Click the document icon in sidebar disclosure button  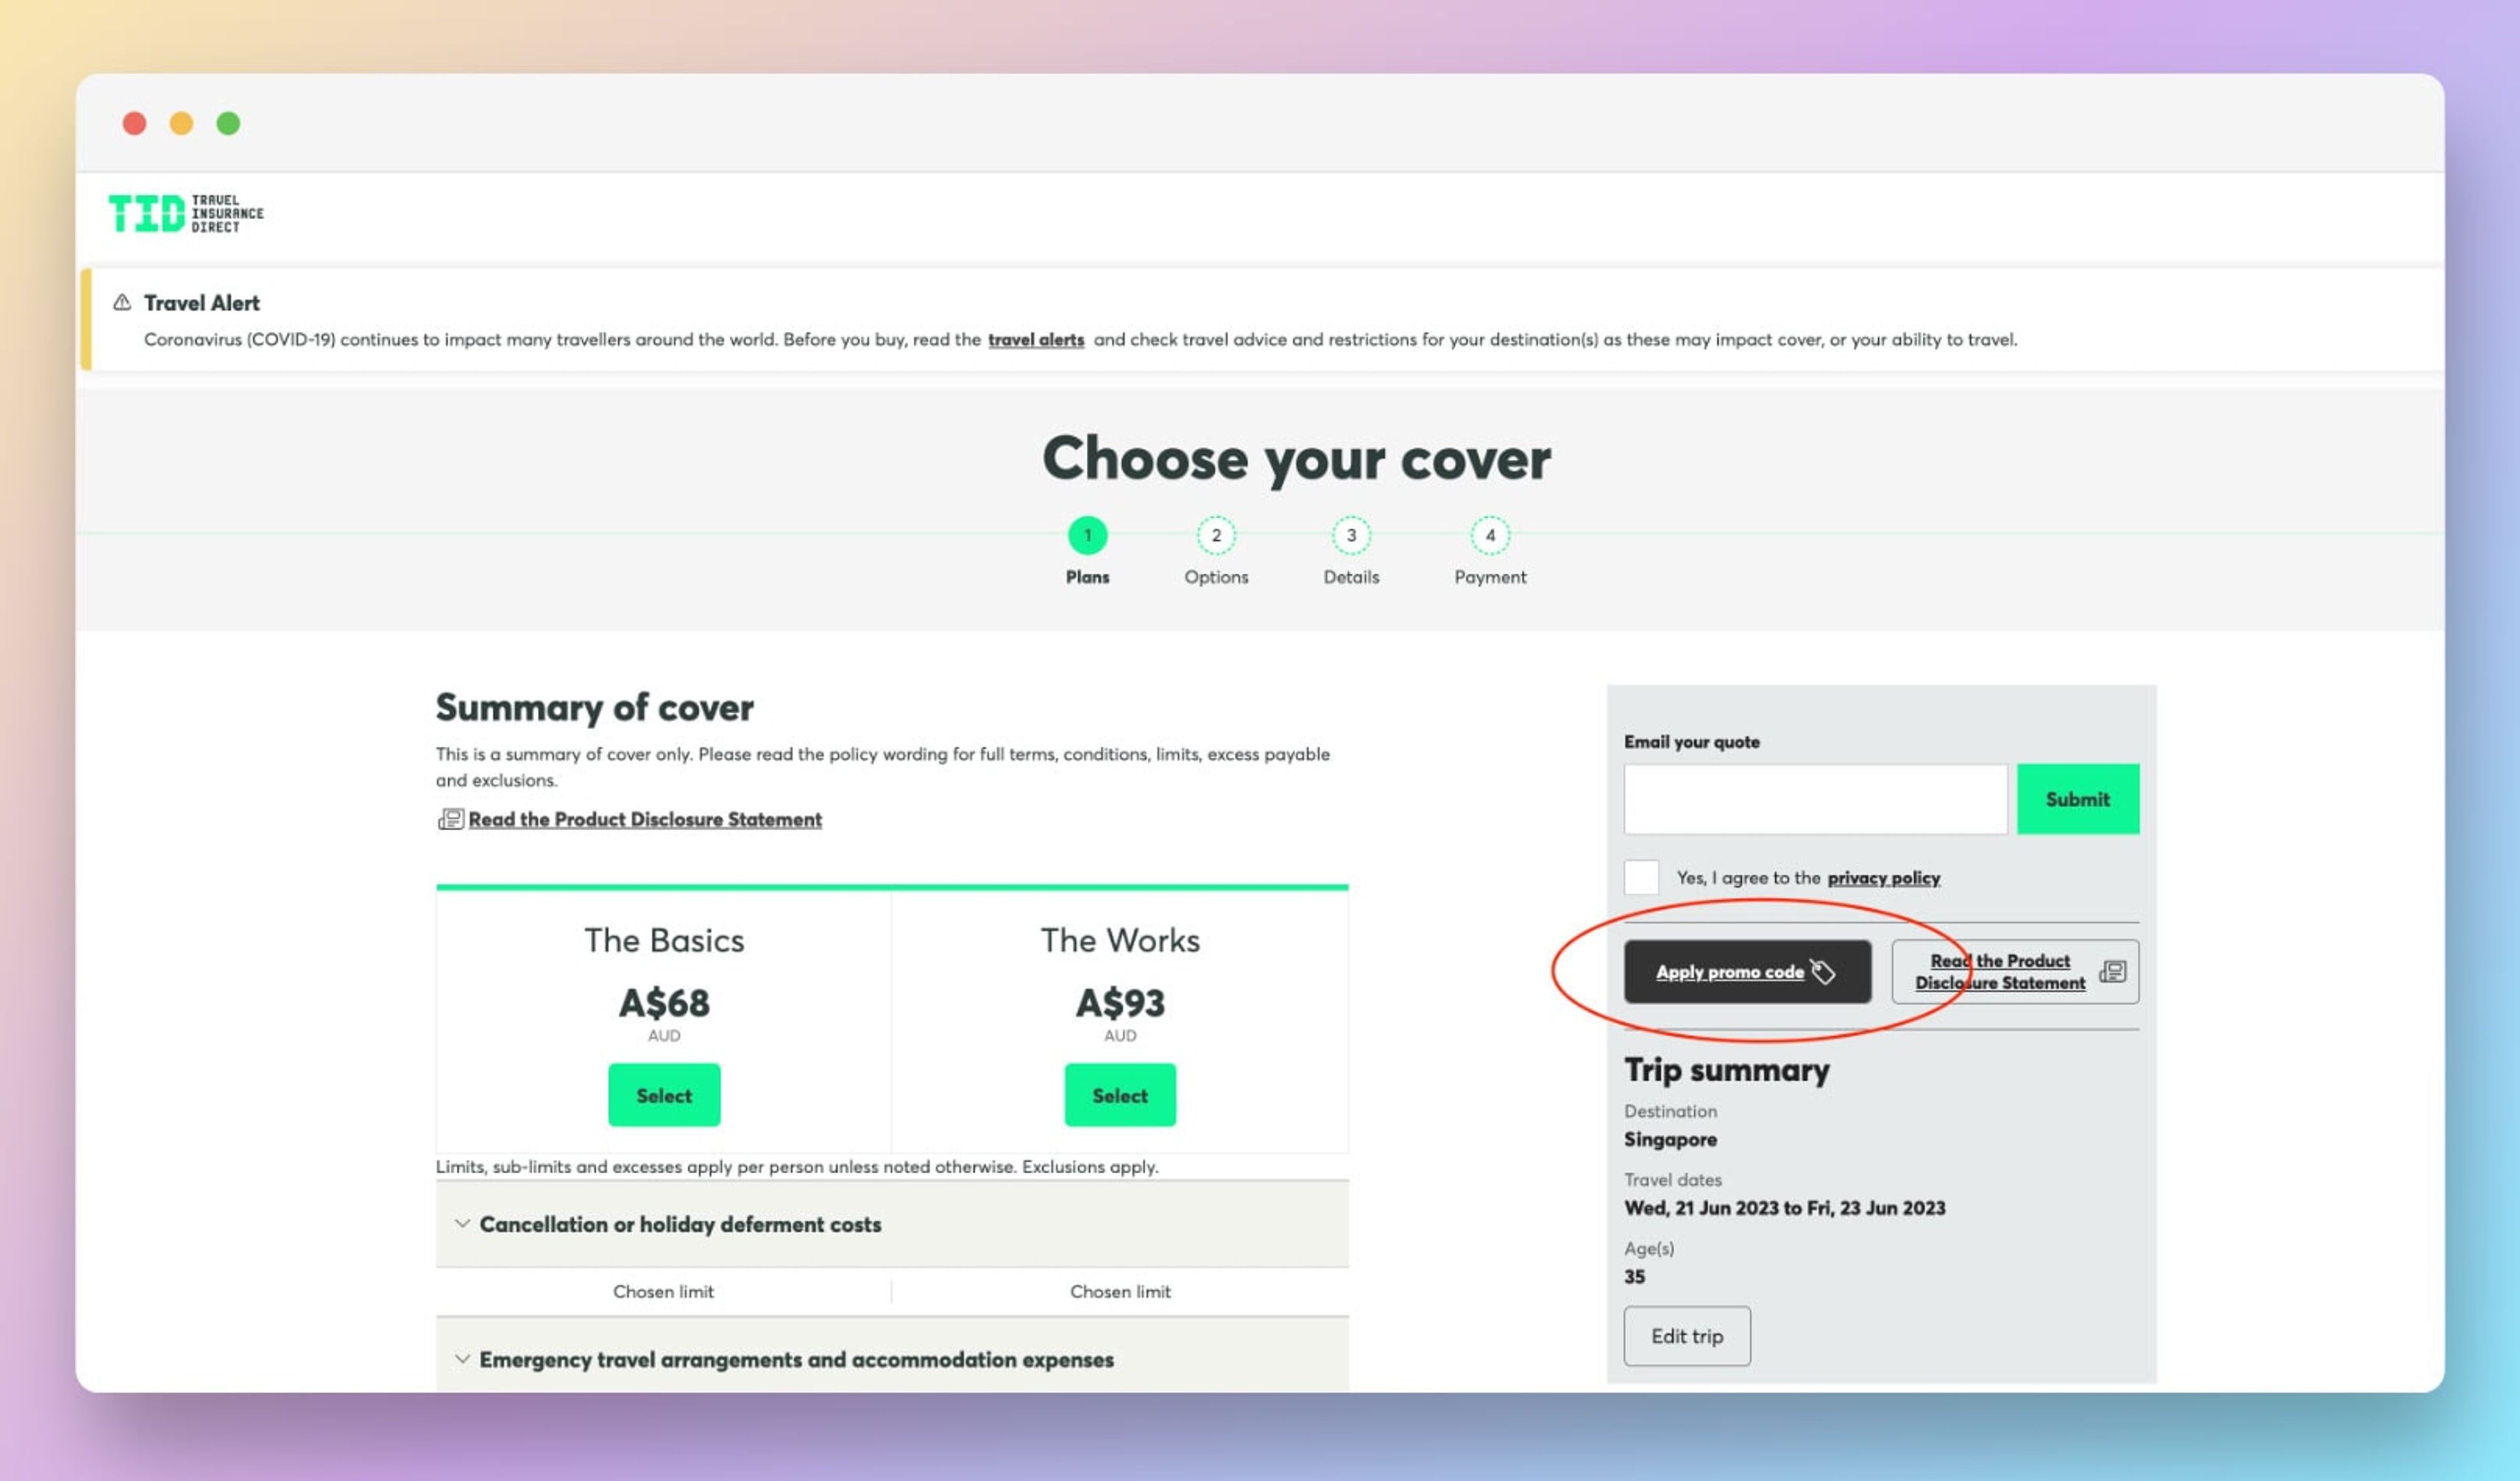[2112, 971]
